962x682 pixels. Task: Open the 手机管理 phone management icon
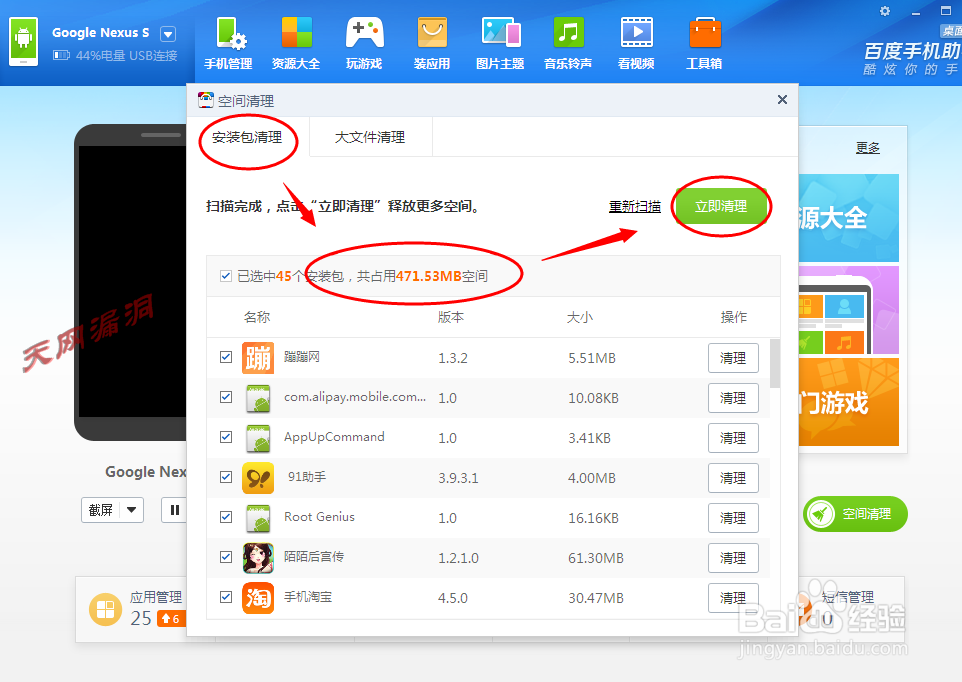click(228, 44)
